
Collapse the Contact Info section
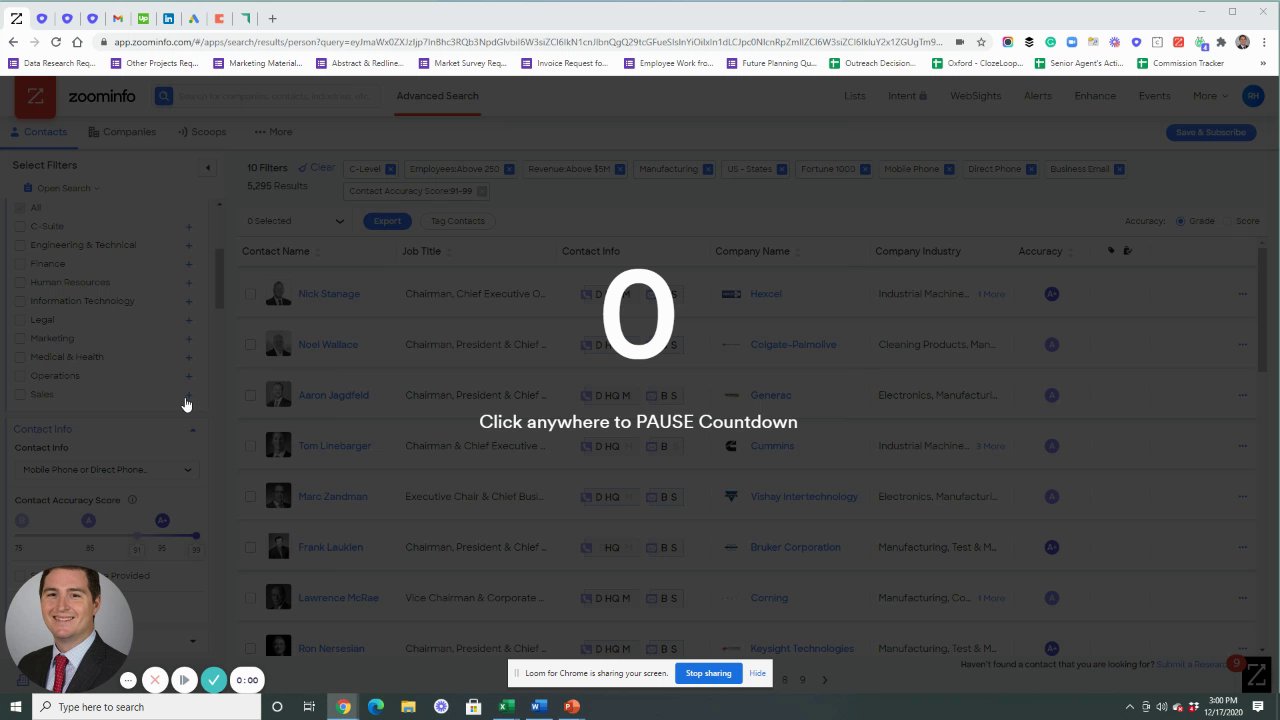[193, 430]
